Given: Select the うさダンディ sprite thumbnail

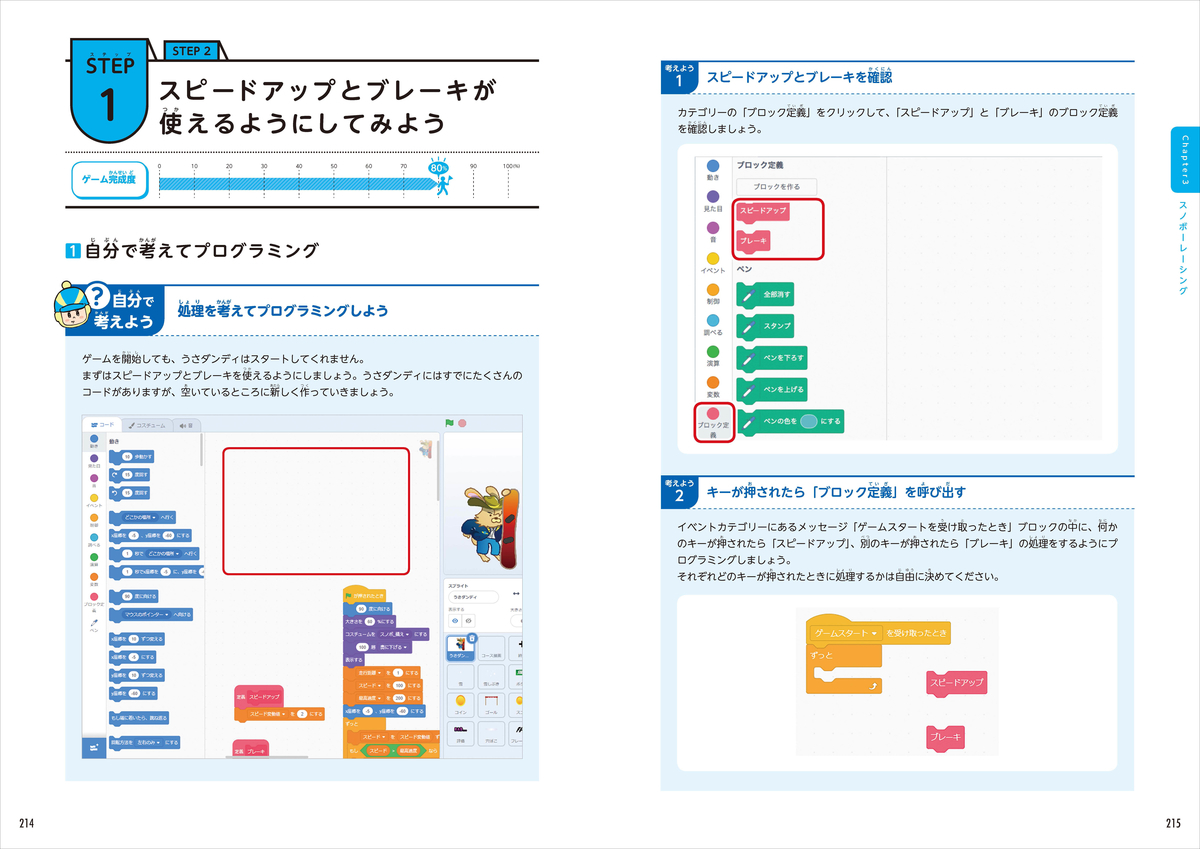Looking at the screenshot, I should click(460, 648).
